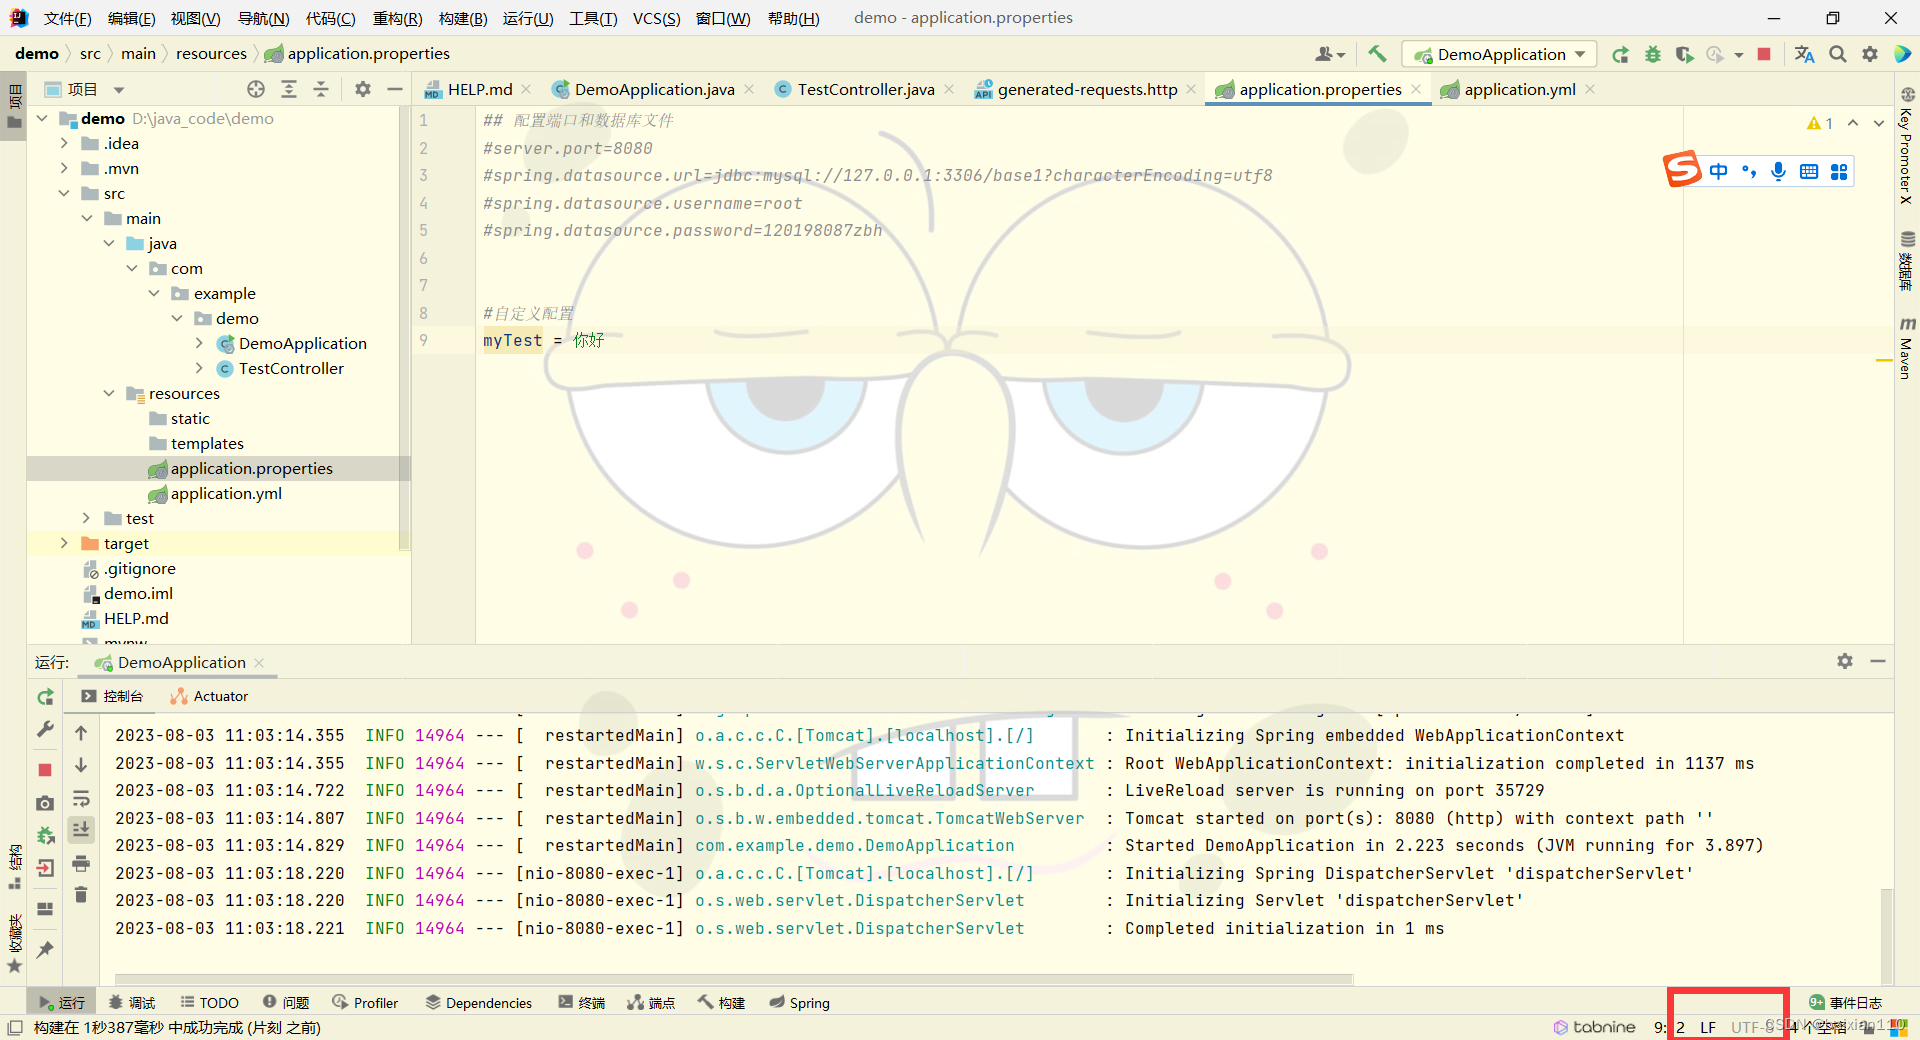The image size is (1920, 1040).
Task: Open the 终端 terminal tool window
Action: tap(582, 1002)
